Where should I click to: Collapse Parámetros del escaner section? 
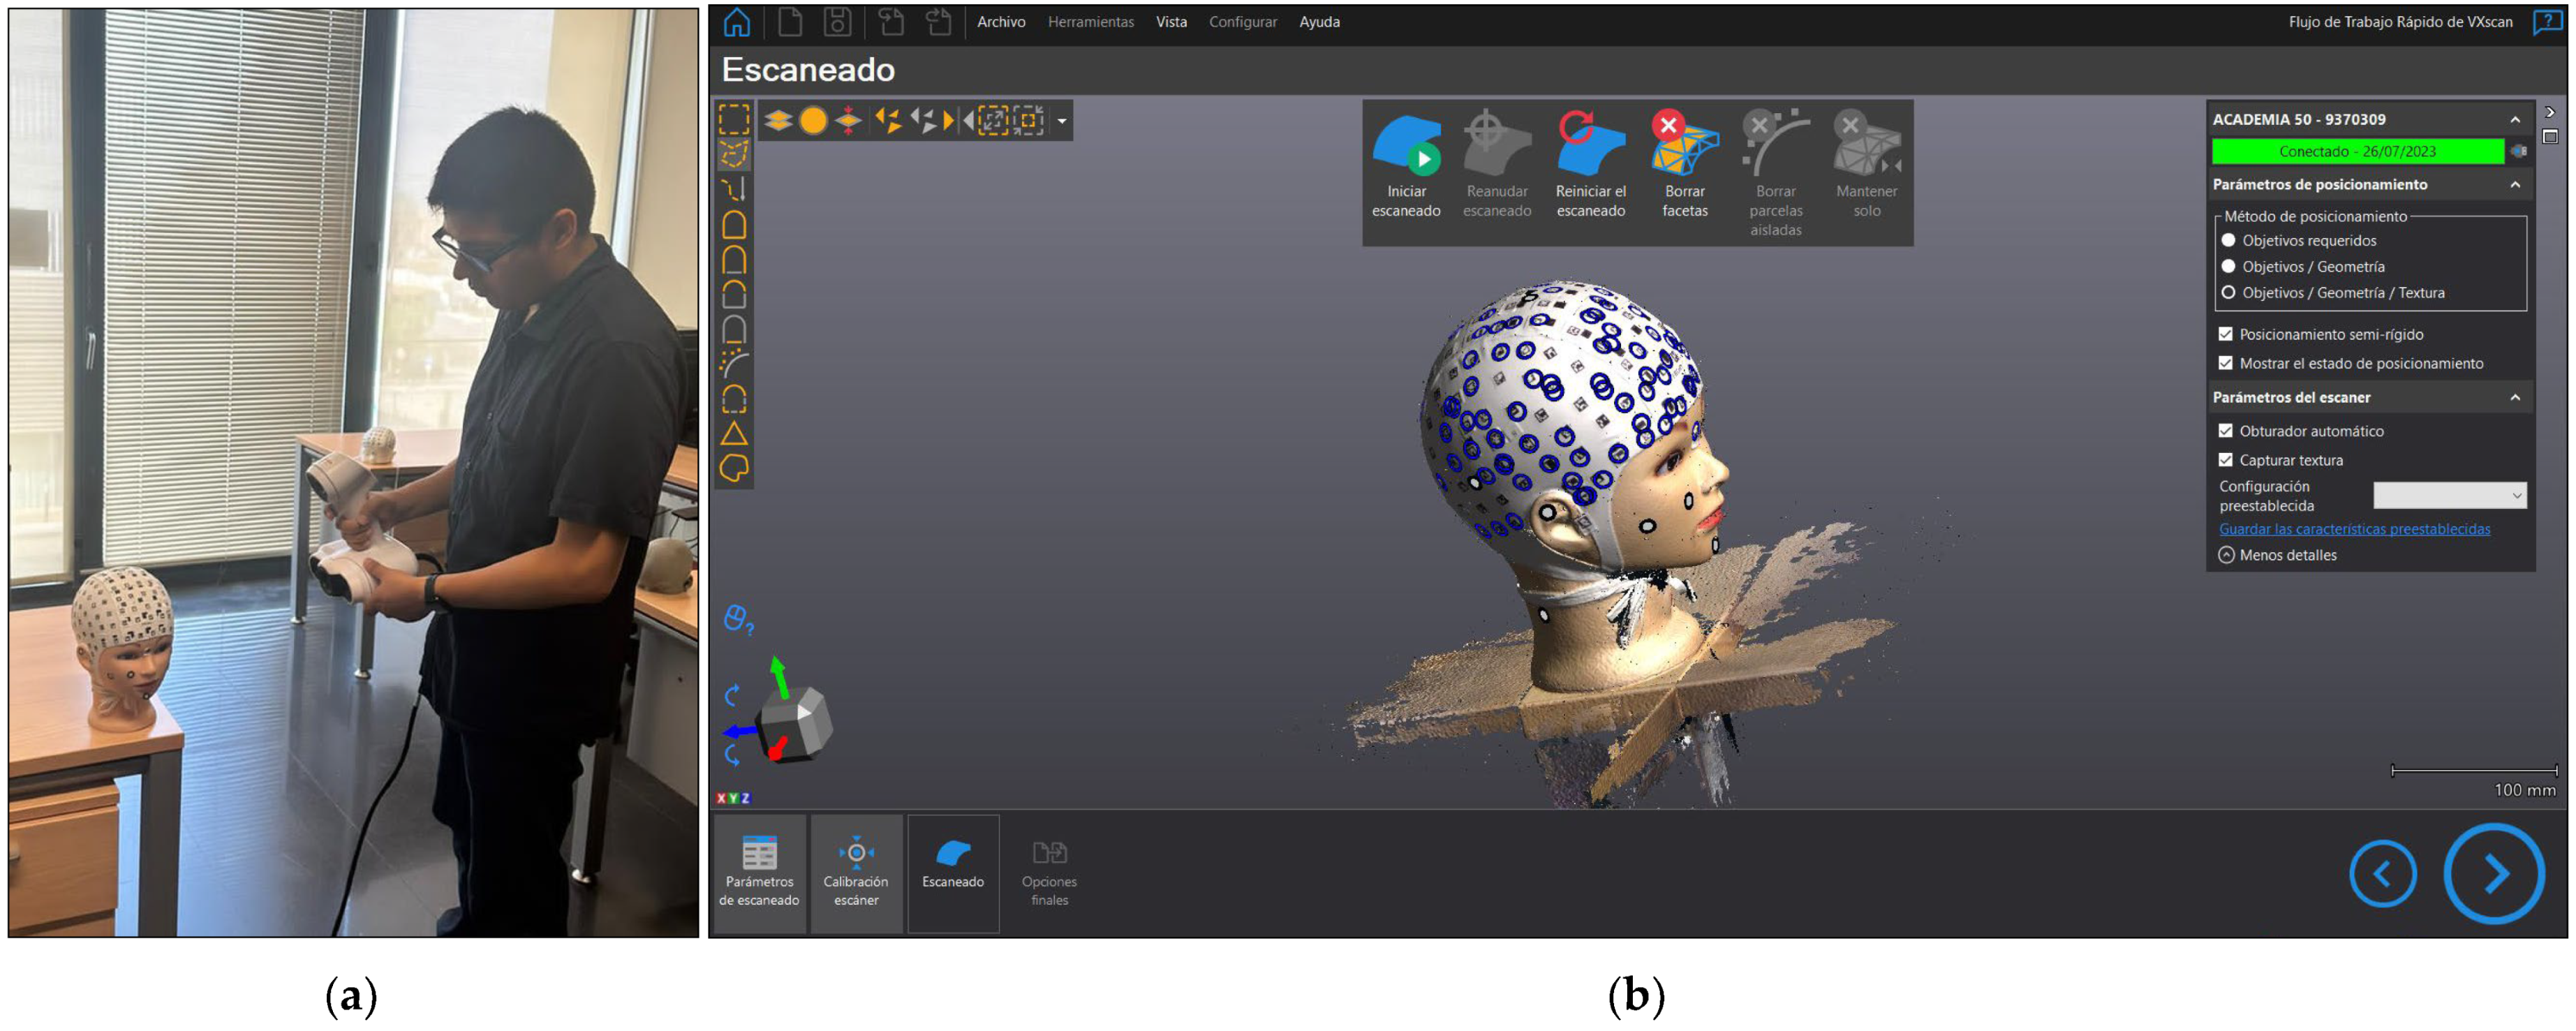(2515, 398)
